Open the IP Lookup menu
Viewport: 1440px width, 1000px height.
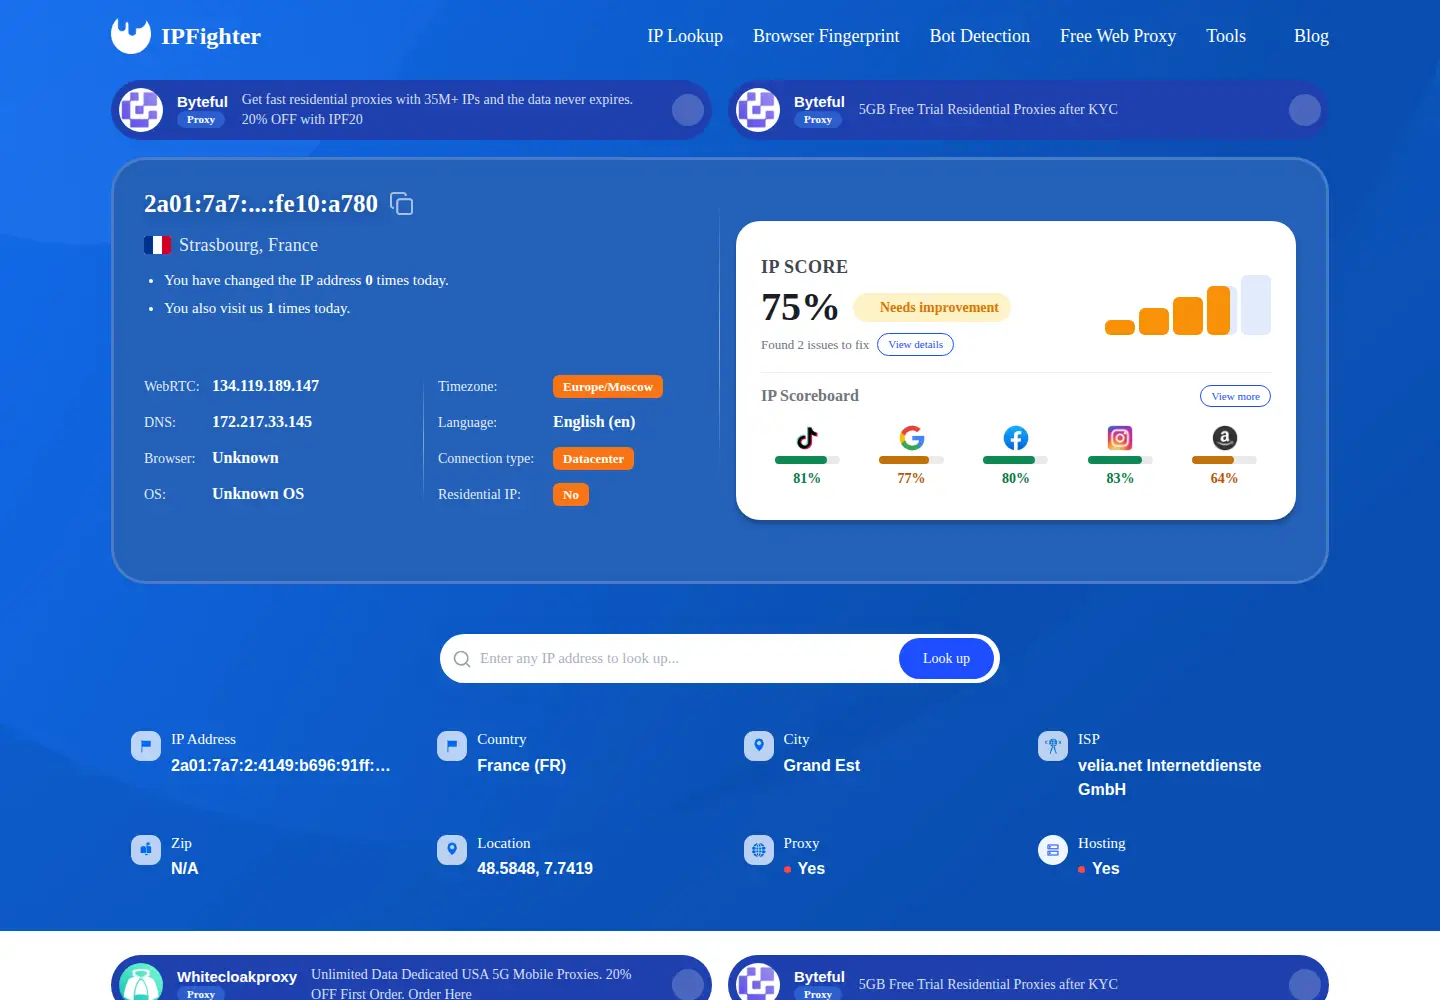(685, 36)
